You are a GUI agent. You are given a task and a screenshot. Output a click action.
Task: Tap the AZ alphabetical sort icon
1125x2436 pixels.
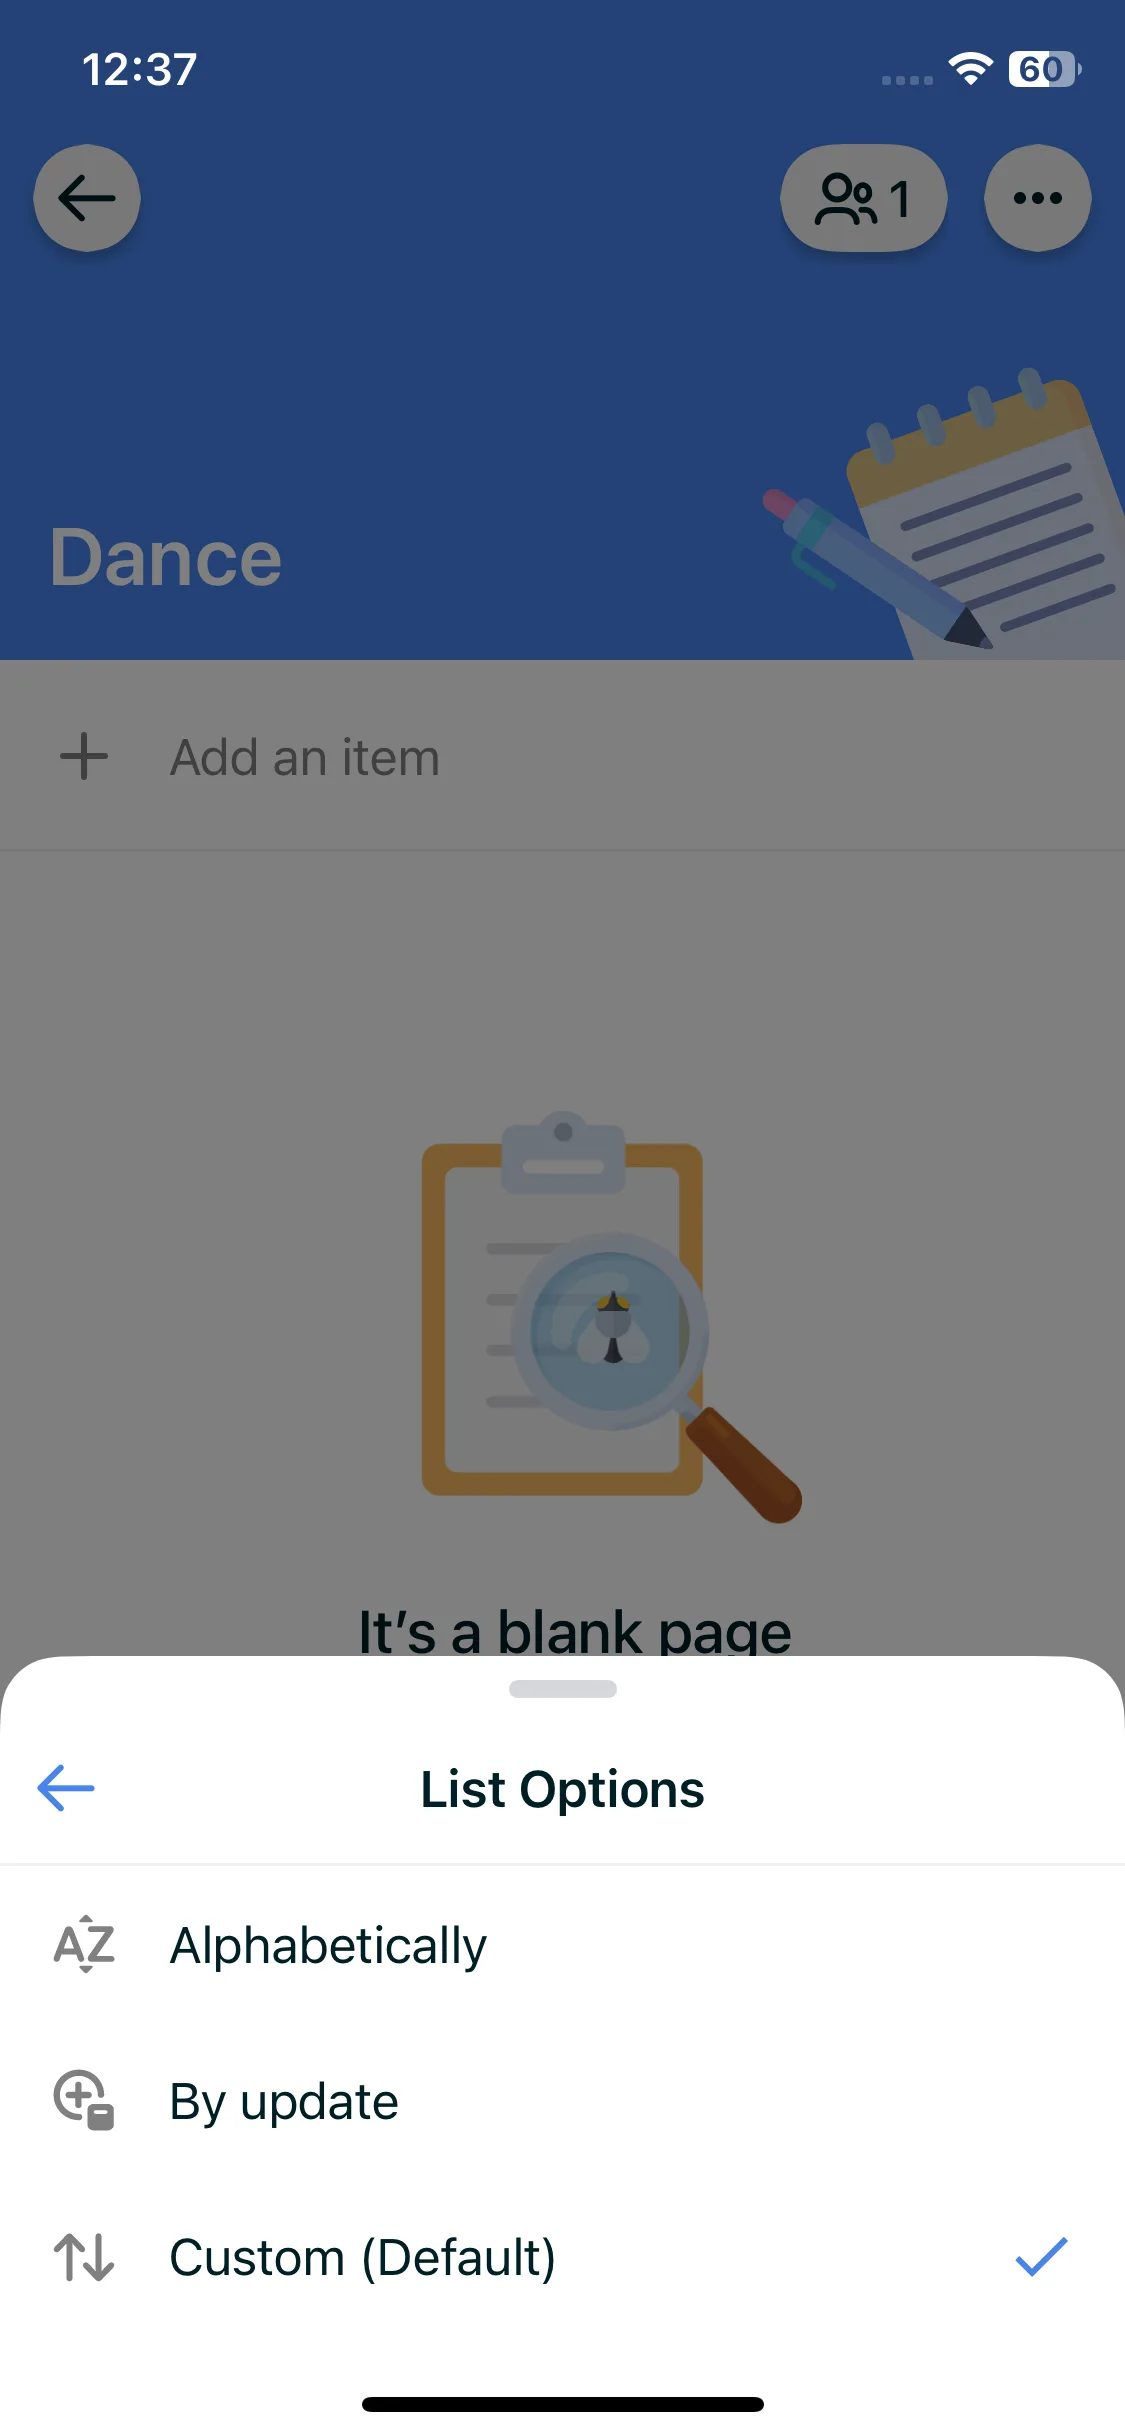click(x=85, y=1944)
